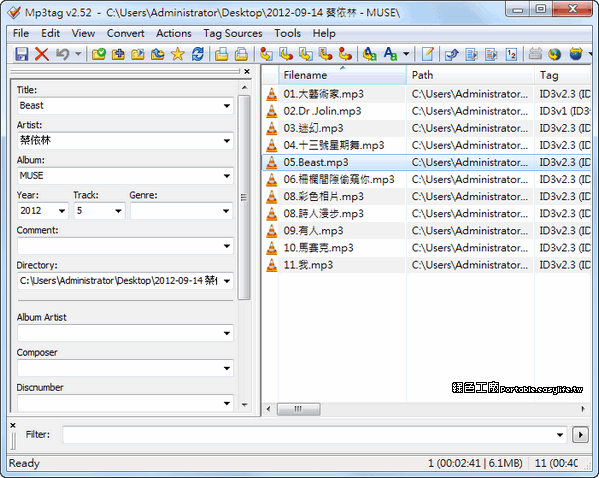
Task: Click the VLC cone icon beside 05.Beast.mp3
Action: pos(272,162)
